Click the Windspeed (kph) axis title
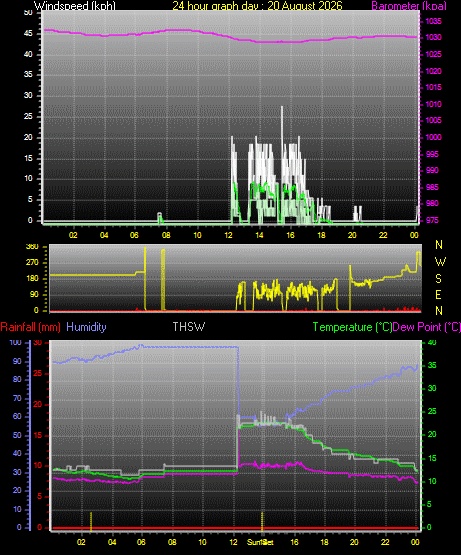This screenshot has height=555, width=461. [75, 6]
